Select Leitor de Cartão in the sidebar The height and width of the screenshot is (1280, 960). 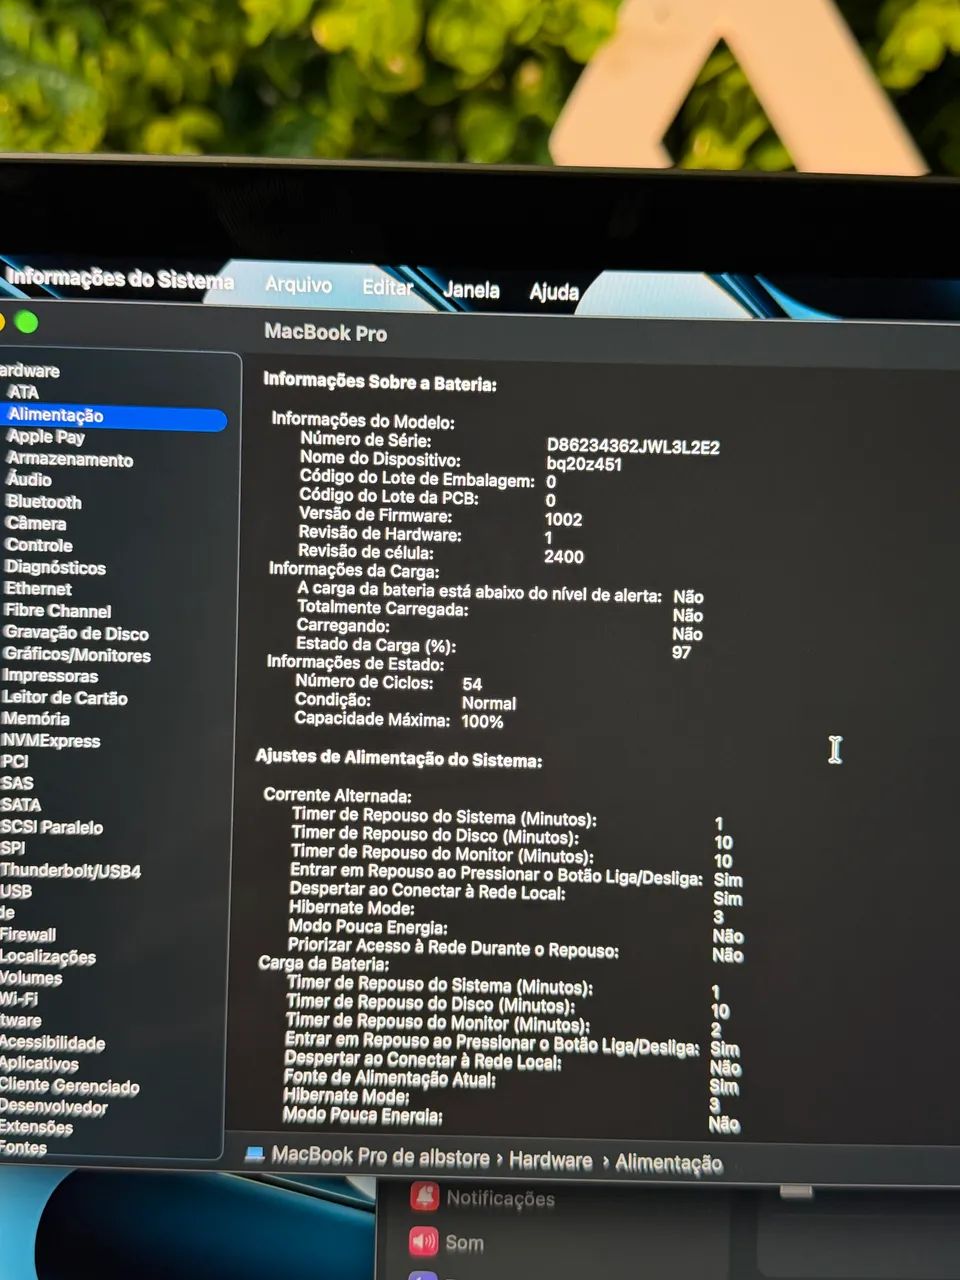pyautogui.click(x=65, y=698)
